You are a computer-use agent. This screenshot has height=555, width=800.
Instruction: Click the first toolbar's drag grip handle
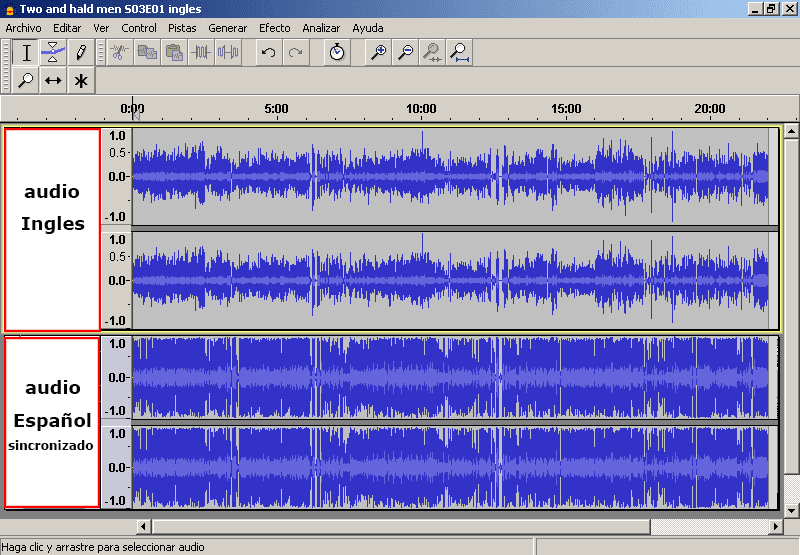click(6, 66)
